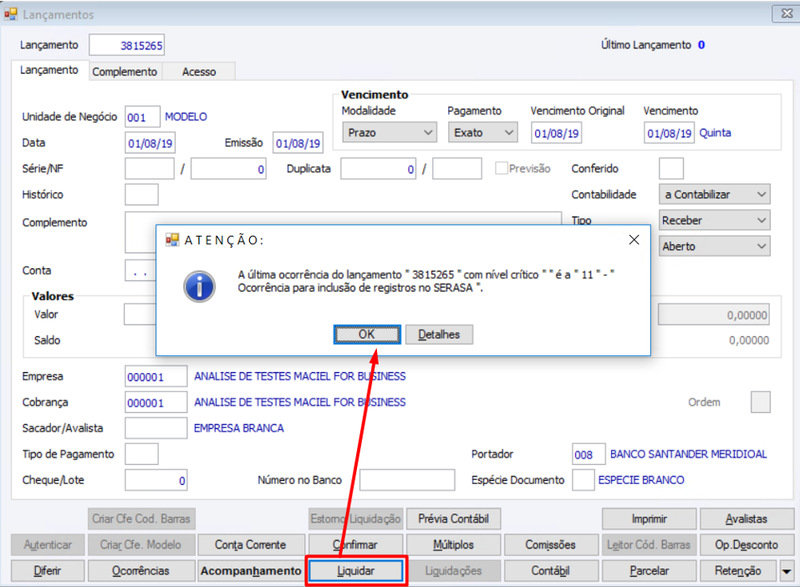
Task: Click the EMPRESA BRANCA text
Action: [x=239, y=428]
